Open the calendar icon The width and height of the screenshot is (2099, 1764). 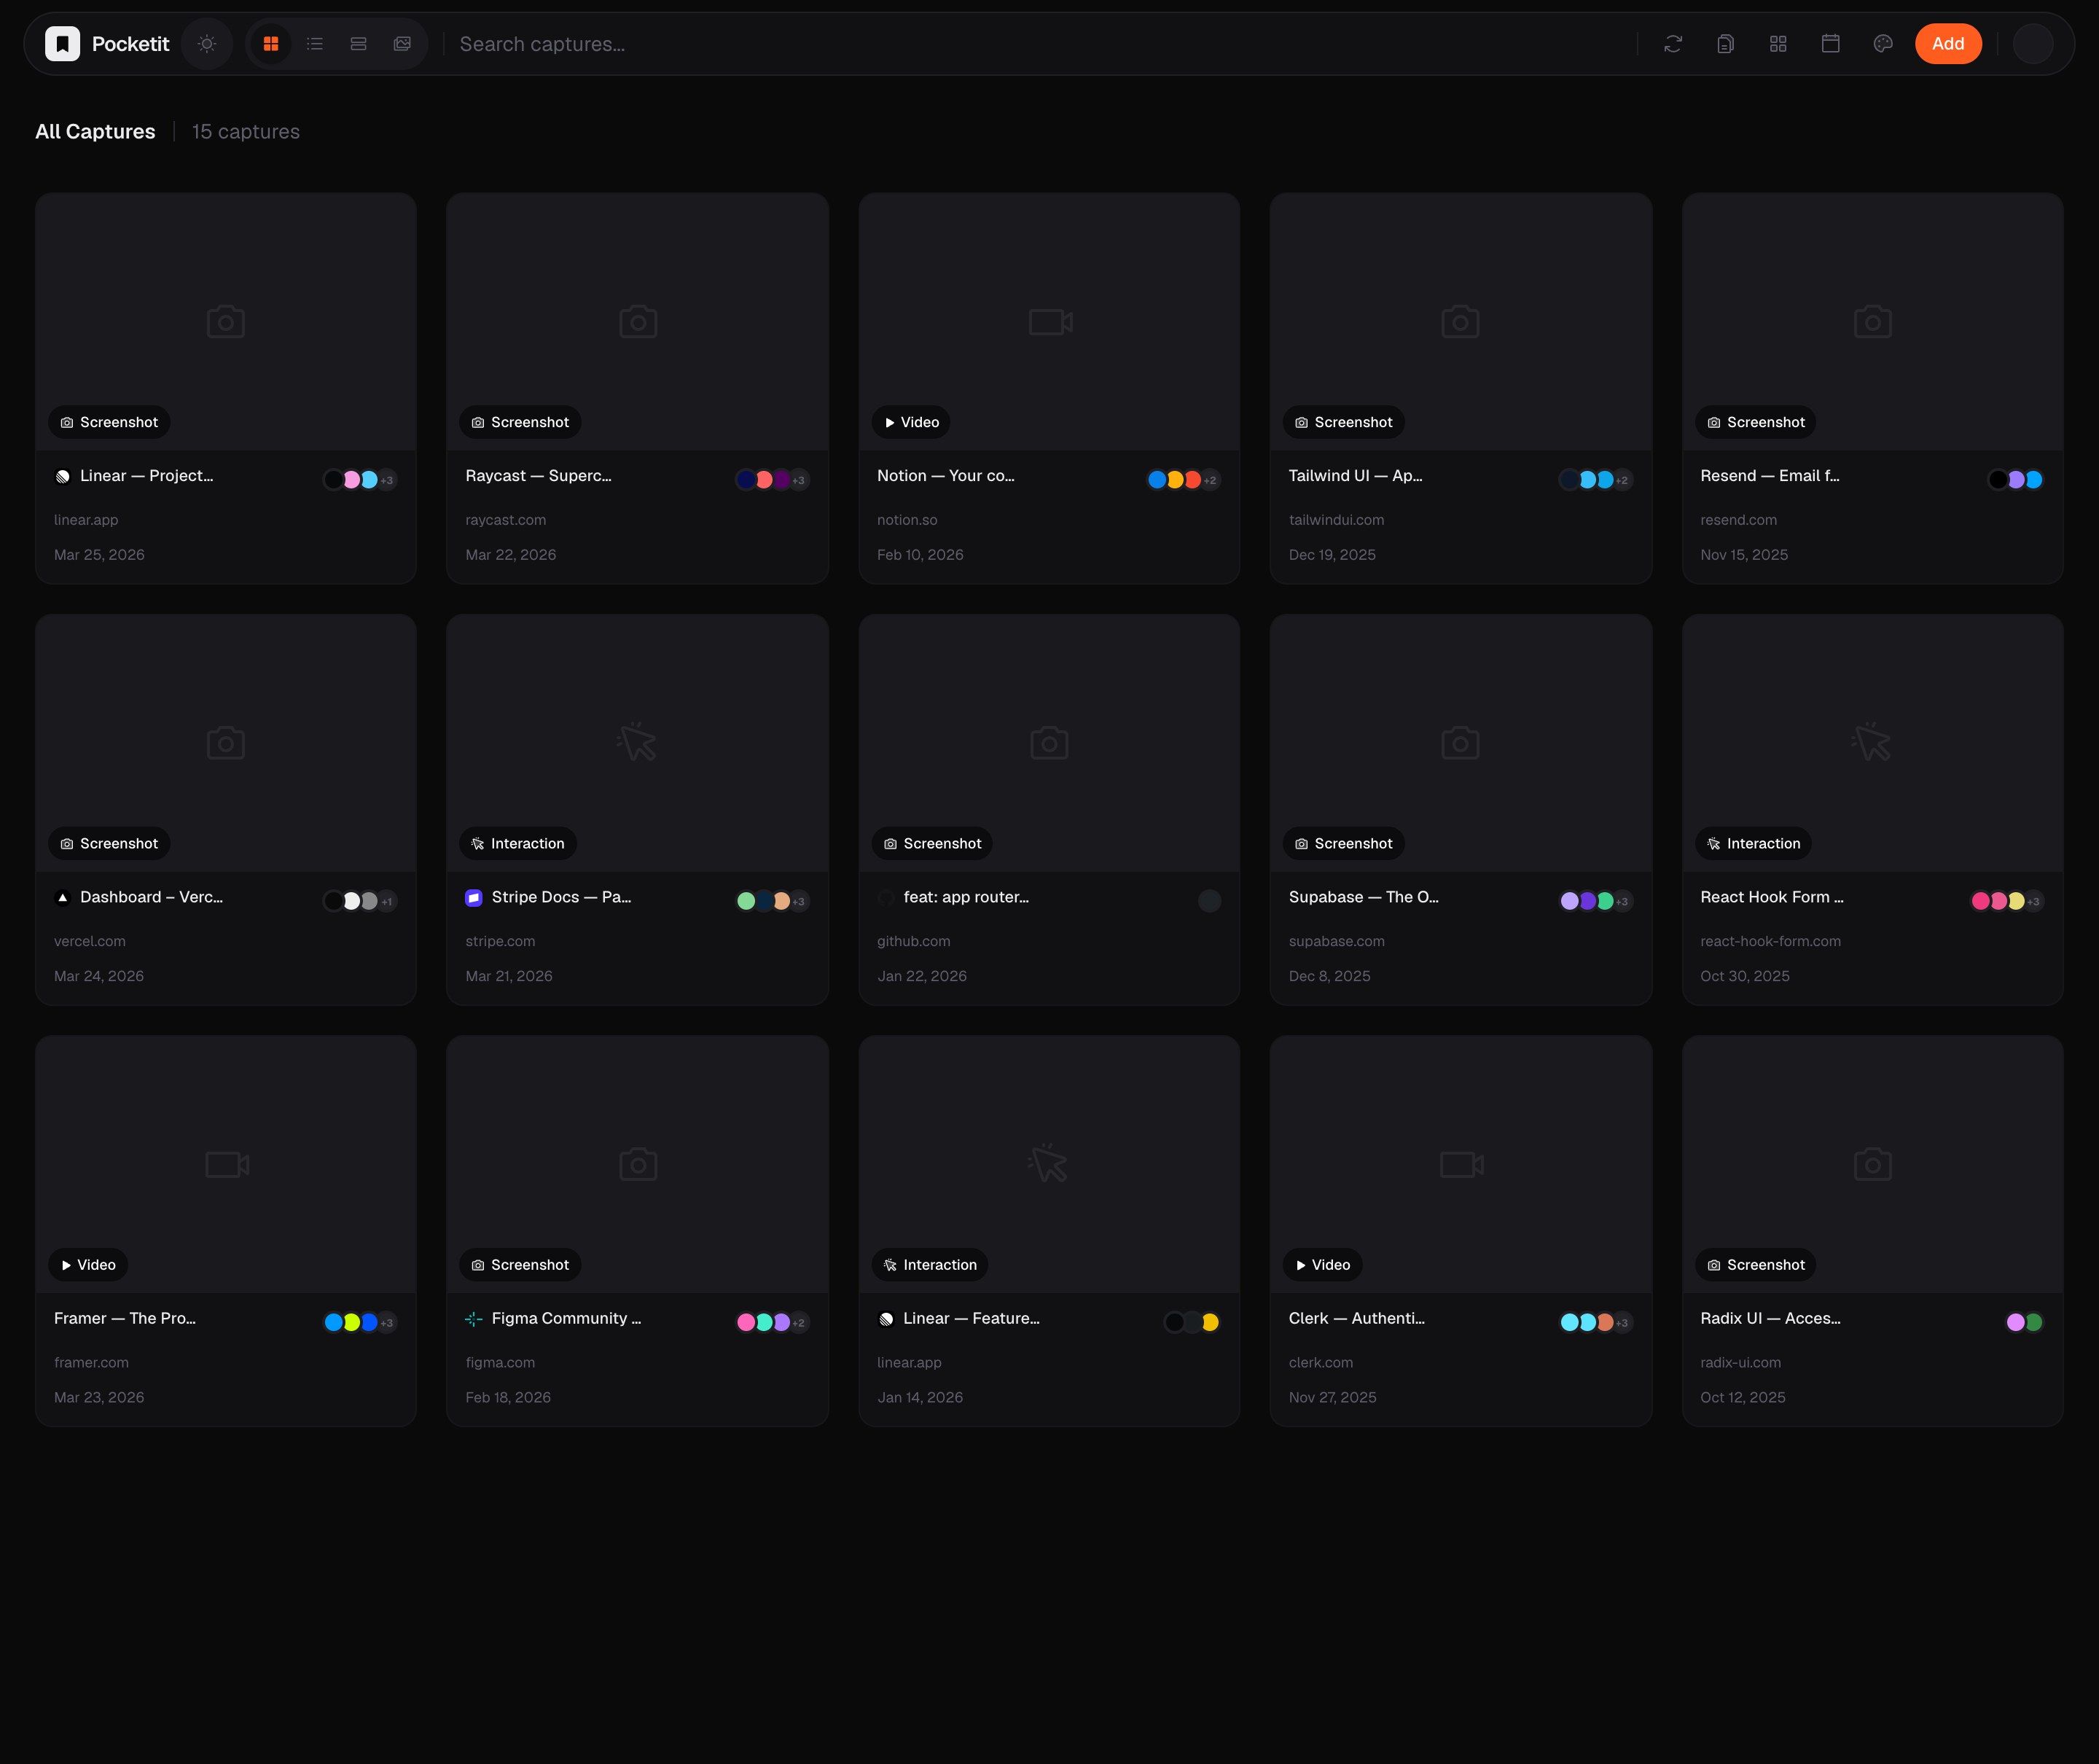tap(1831, 44)
